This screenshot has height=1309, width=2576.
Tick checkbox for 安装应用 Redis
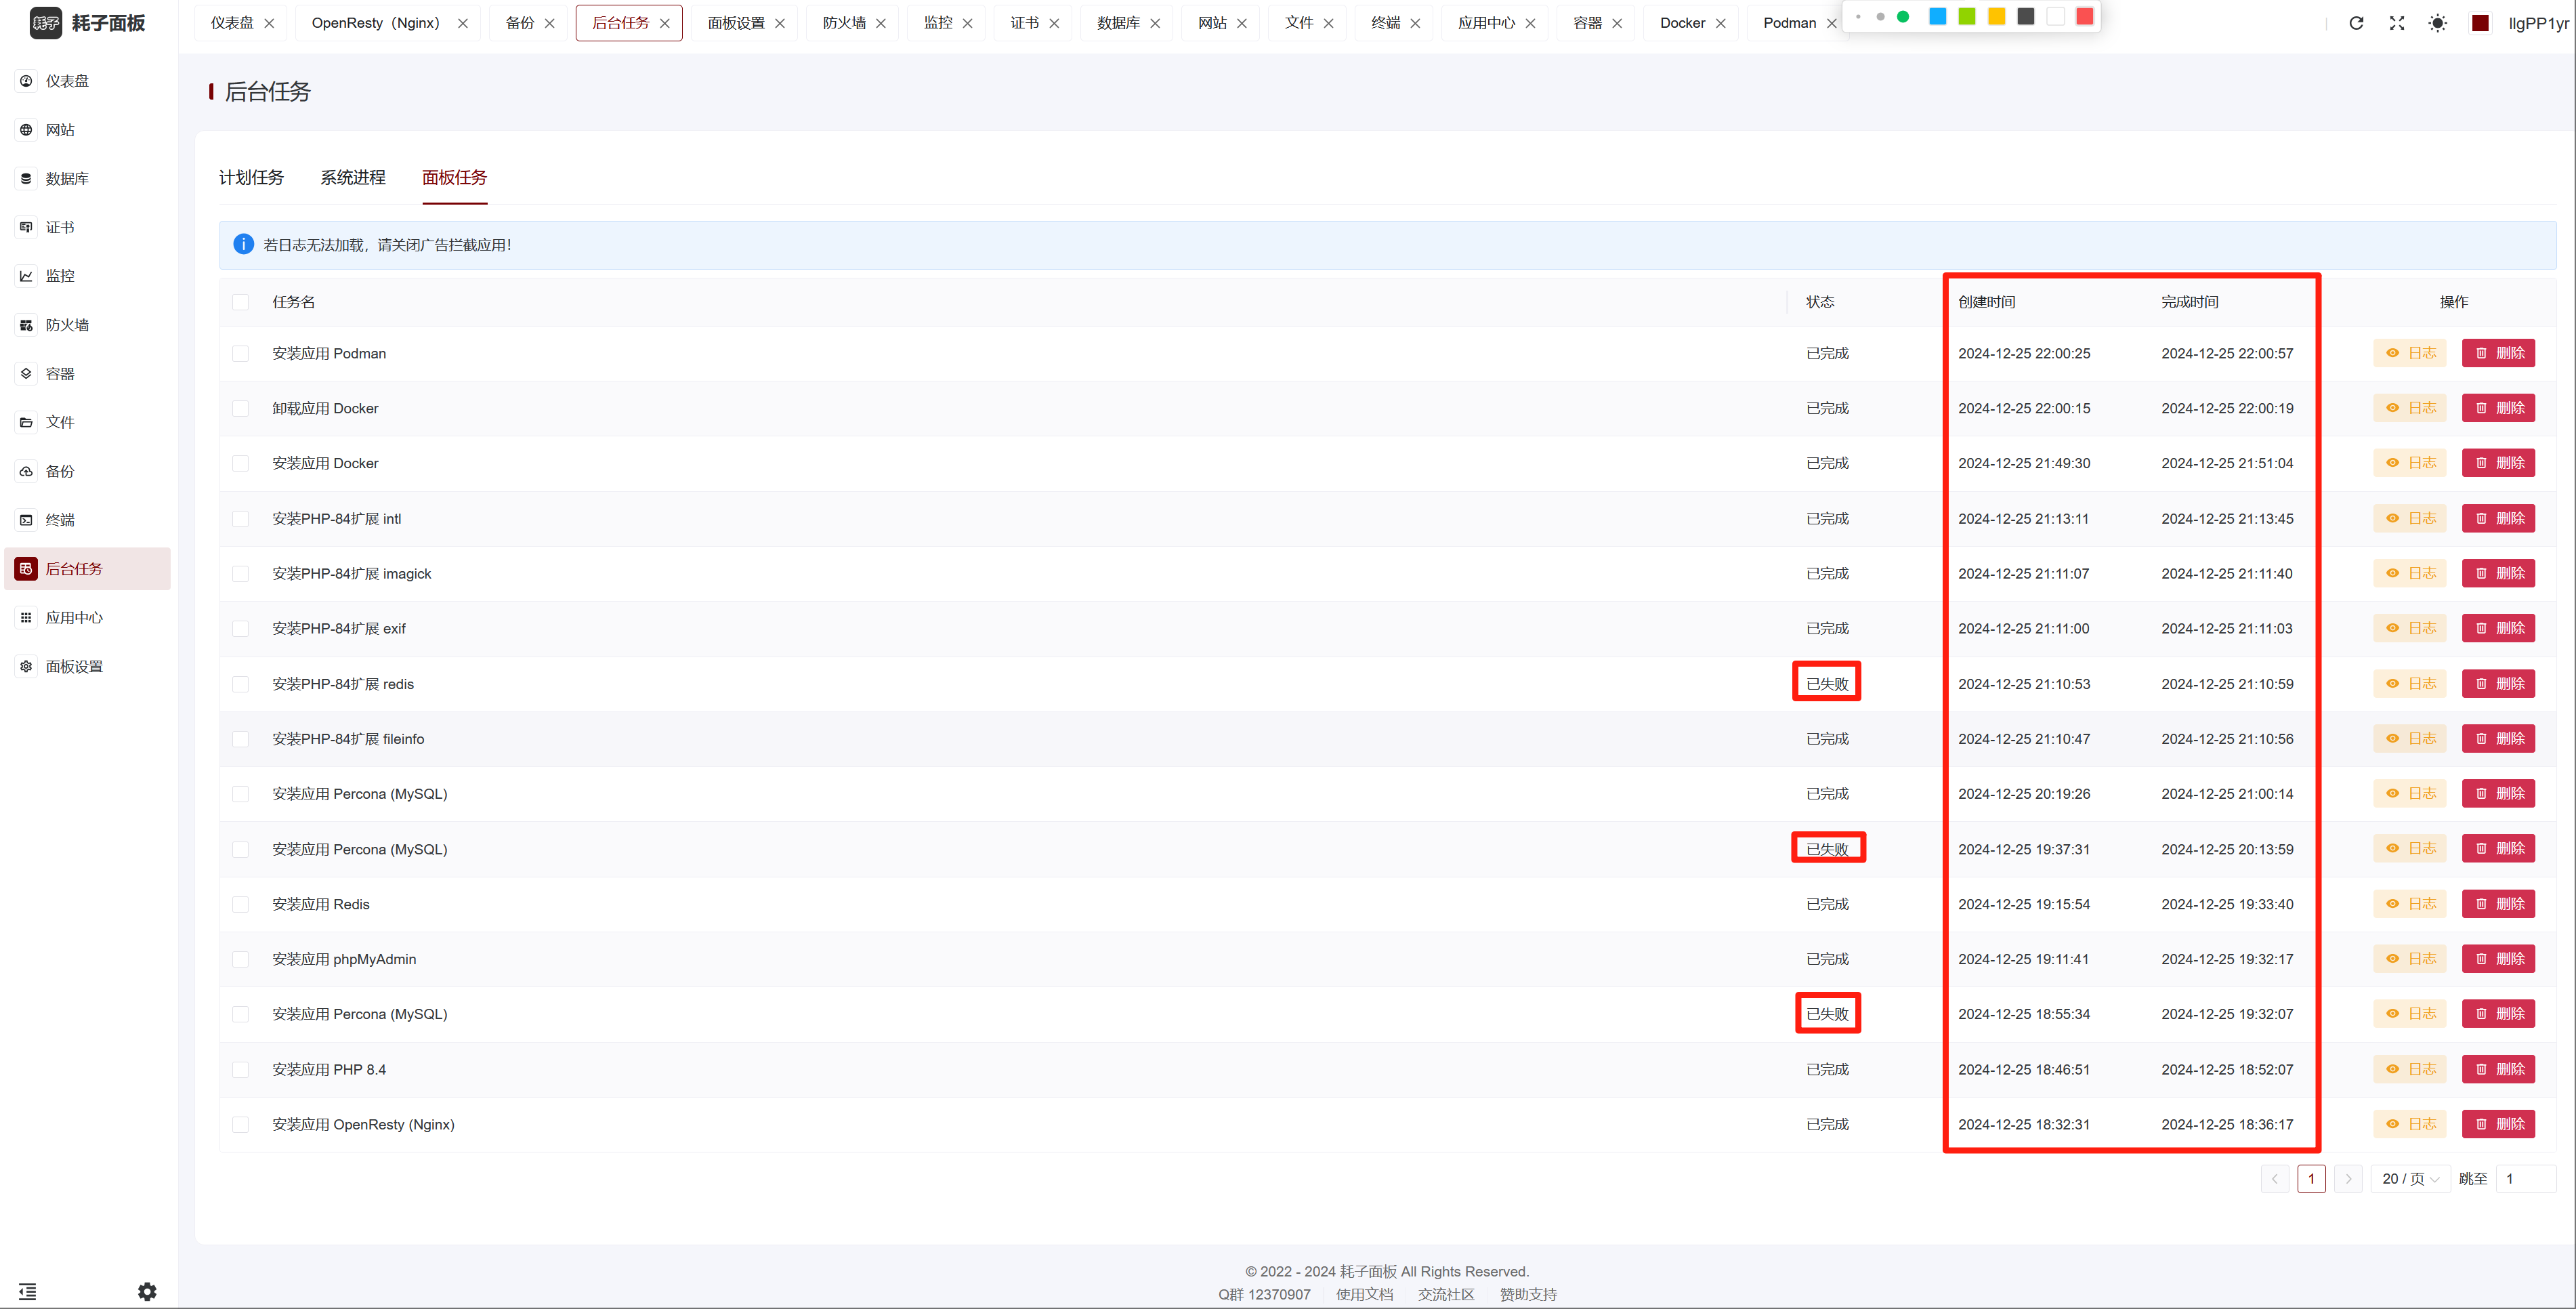tap(241, 904)
